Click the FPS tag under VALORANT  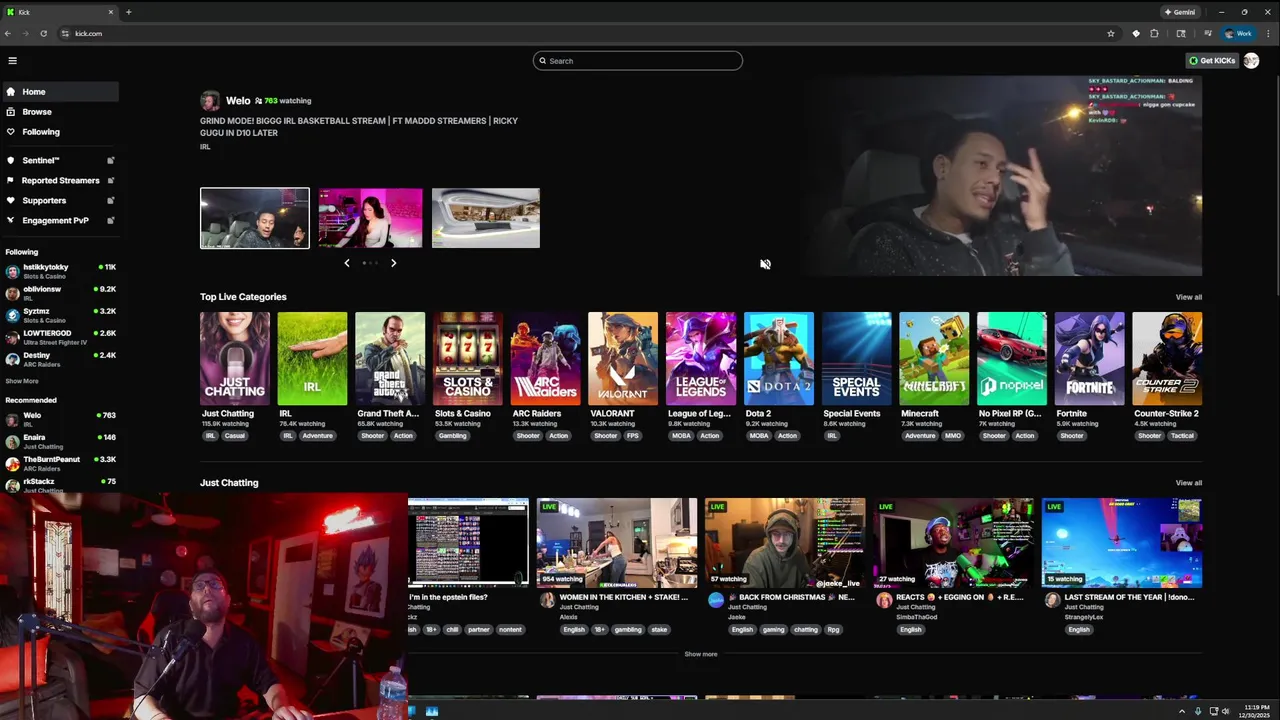[x=633, y=436]
